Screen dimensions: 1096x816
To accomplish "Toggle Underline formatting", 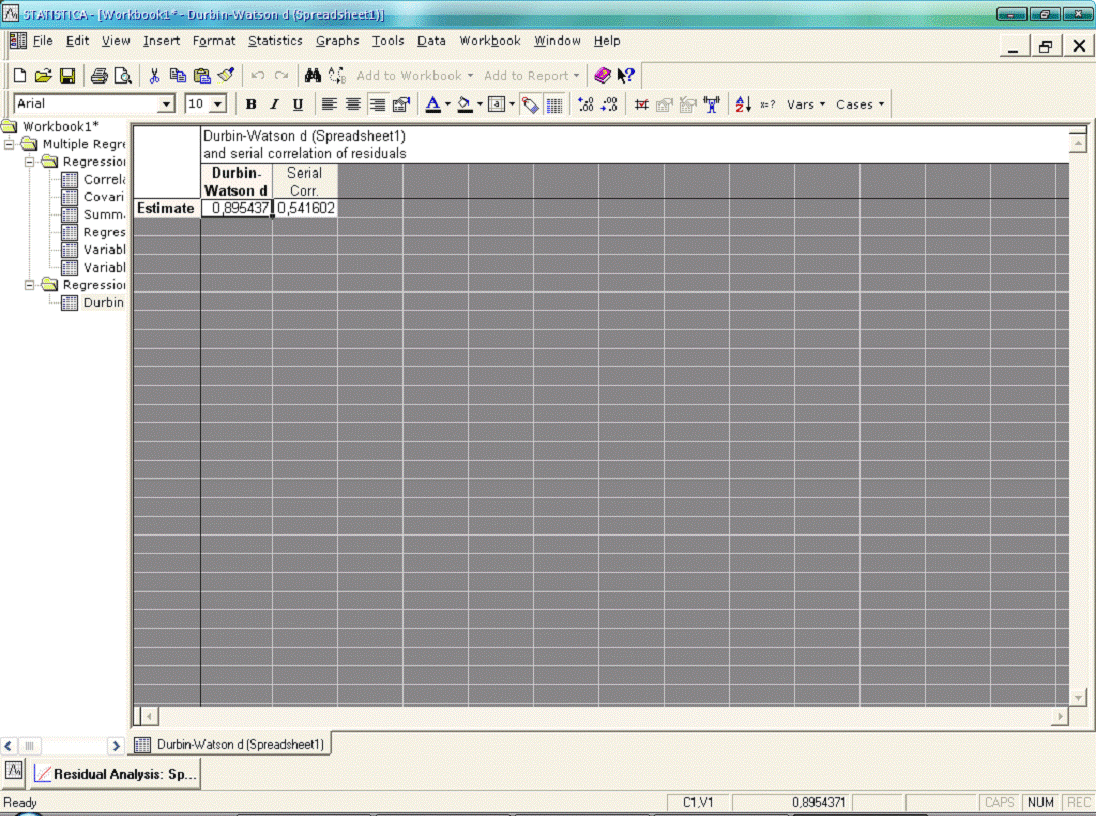I will coord(297,104).
